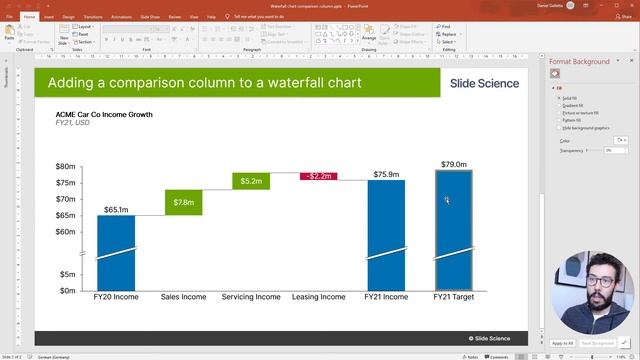Close the Format Background pane
The width and height of the screenshot is (640, 360).
pos(631,60)
